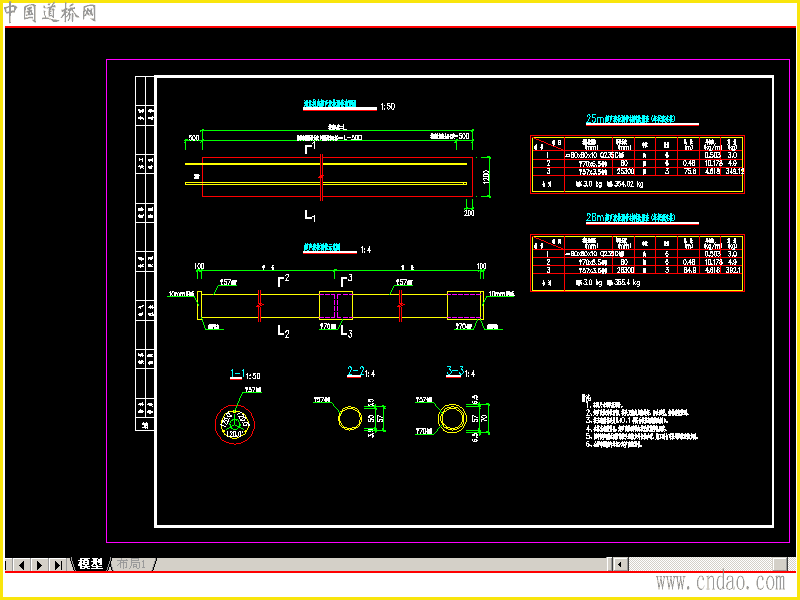The height and width of the screenshot is (600, 800).
Task: Select the "349.12" cell in the 25m table
Action: pos(735,171)
